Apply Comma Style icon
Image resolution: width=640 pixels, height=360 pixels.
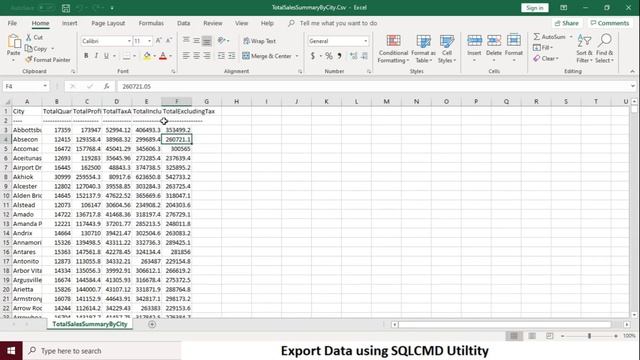coord(339,56)
